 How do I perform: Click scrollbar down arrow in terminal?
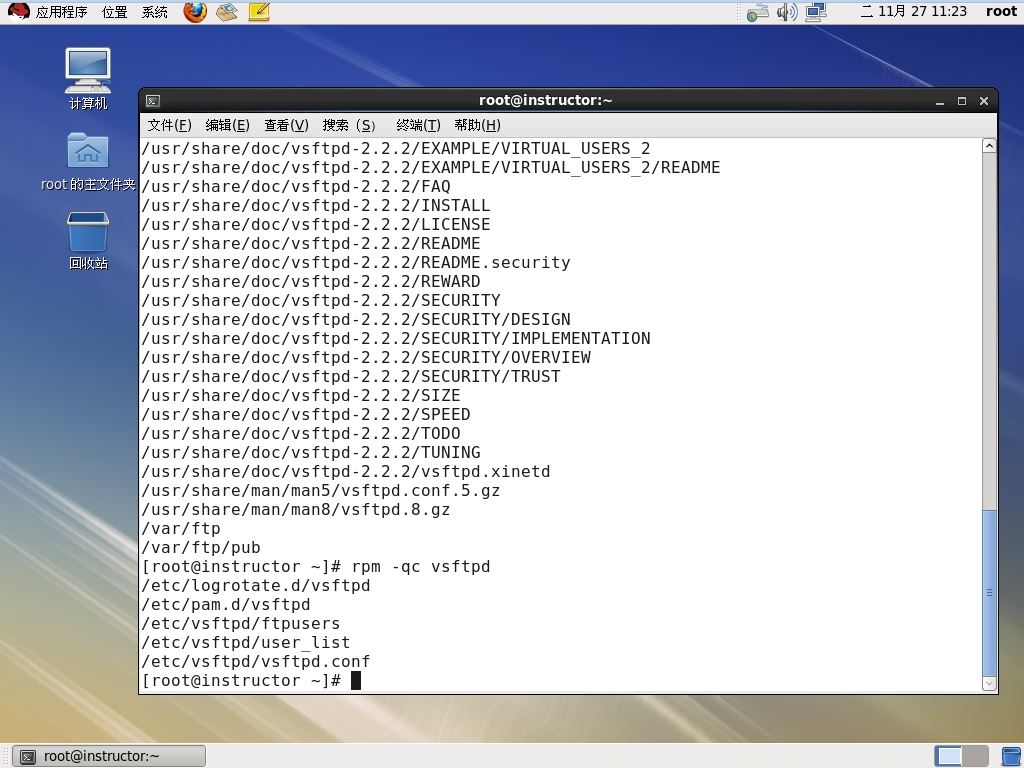989,684
